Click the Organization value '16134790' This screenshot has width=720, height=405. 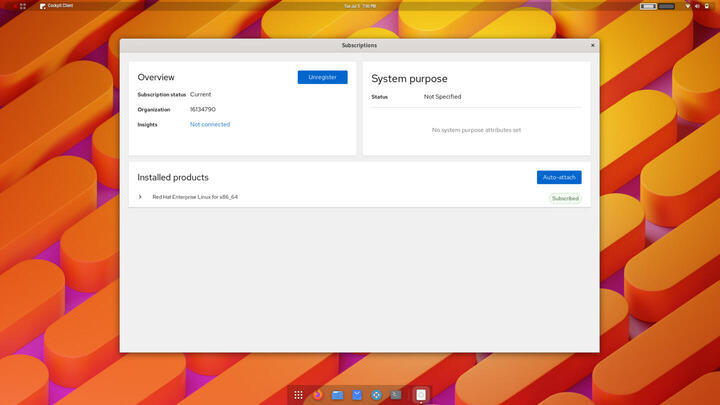pyautogui.click(x=202, y=109)
